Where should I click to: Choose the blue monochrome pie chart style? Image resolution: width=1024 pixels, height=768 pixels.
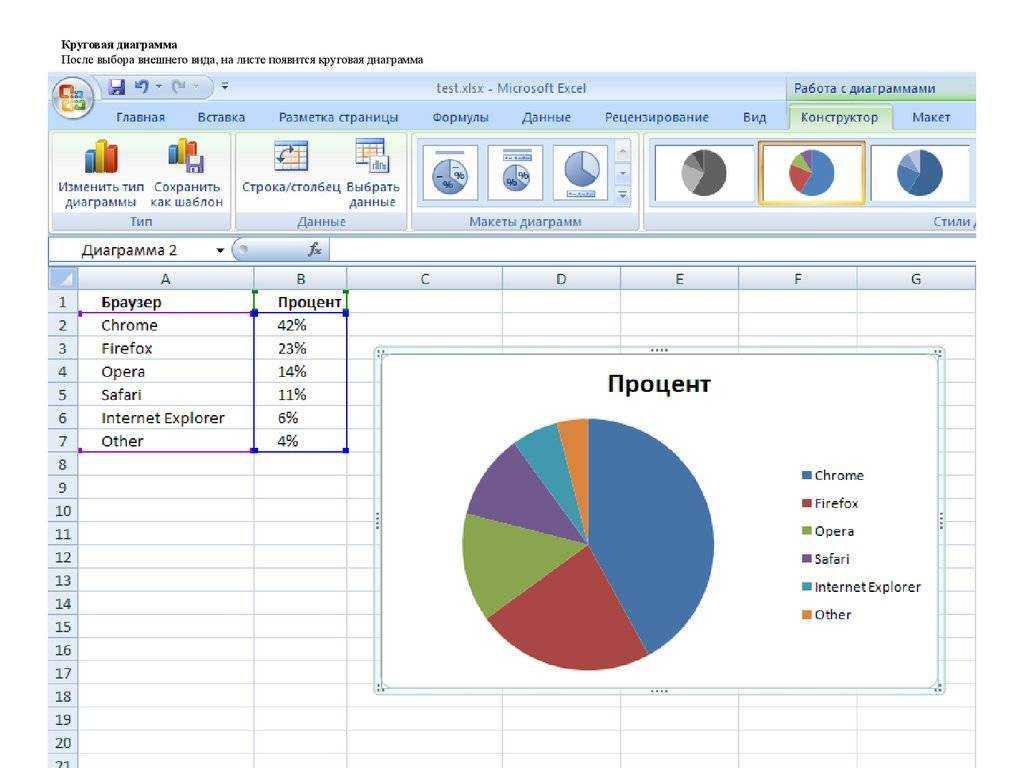920,173
